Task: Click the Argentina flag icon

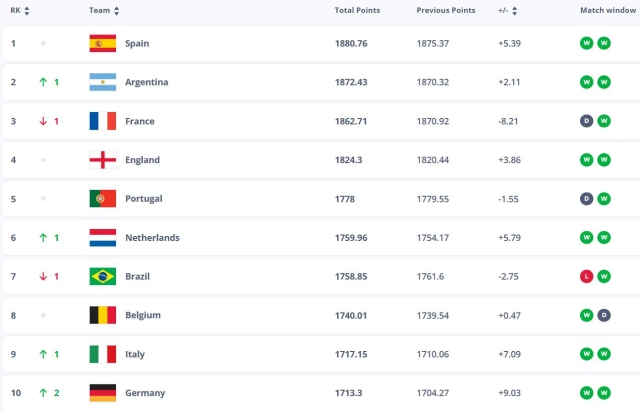Action: (x=103, y=82)
